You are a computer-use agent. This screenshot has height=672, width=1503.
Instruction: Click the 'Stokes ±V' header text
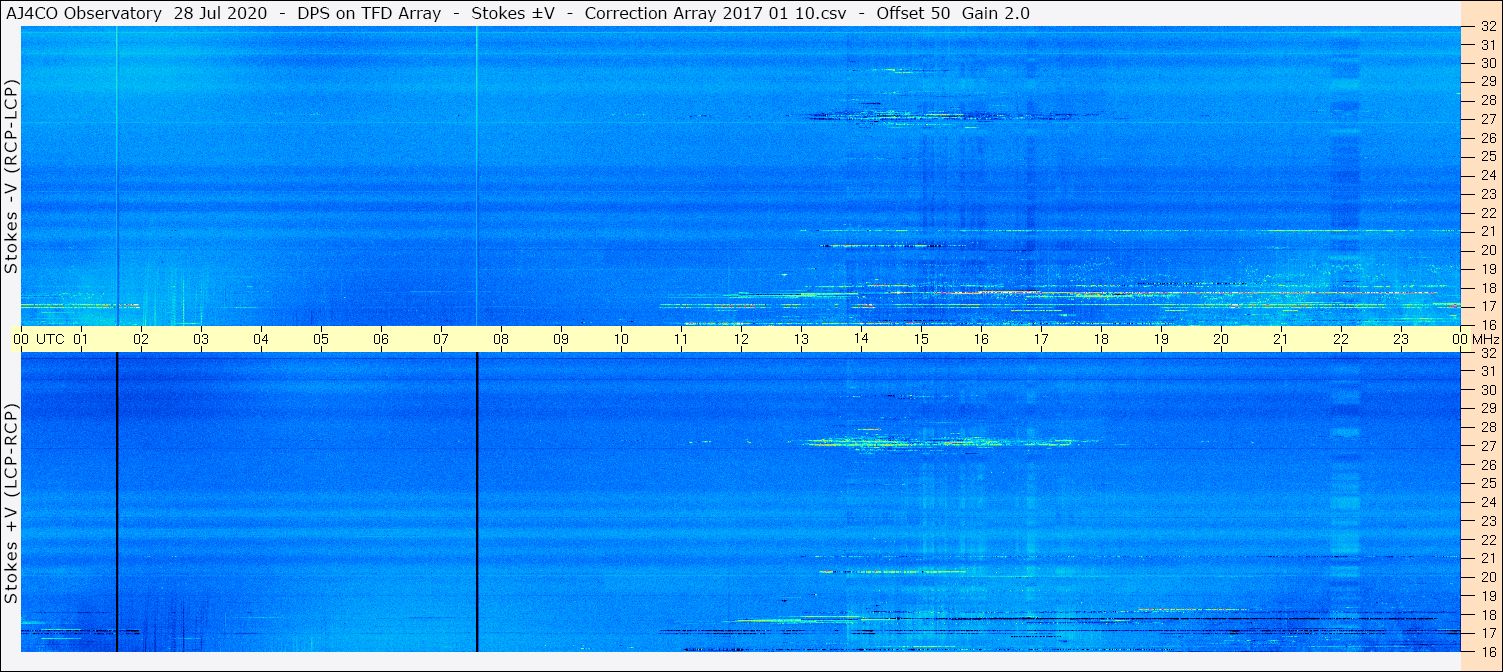pos(513,13)
